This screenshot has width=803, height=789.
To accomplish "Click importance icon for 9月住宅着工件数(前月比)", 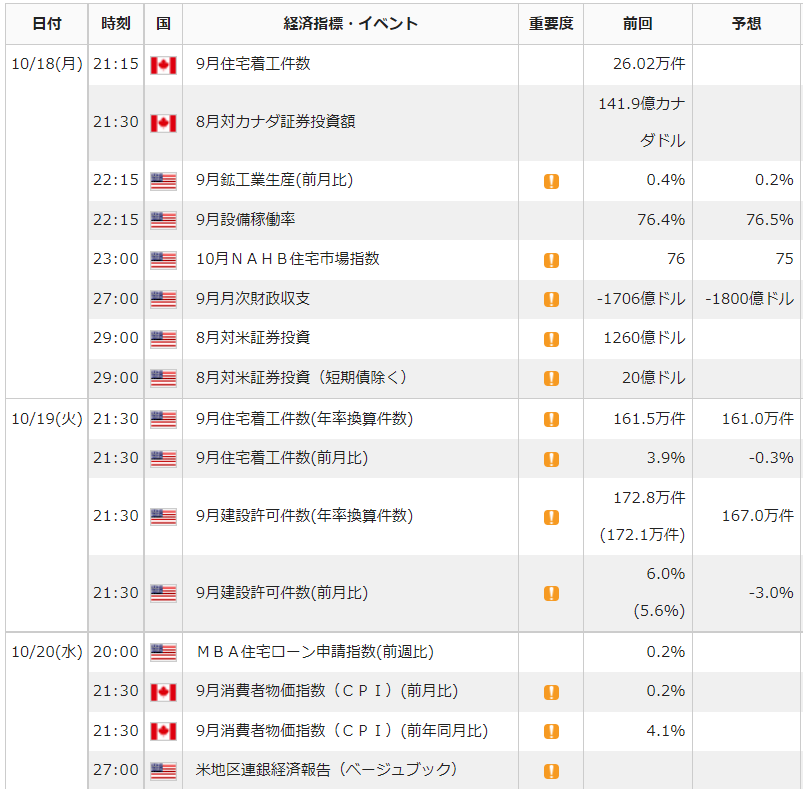I will 551,459.
